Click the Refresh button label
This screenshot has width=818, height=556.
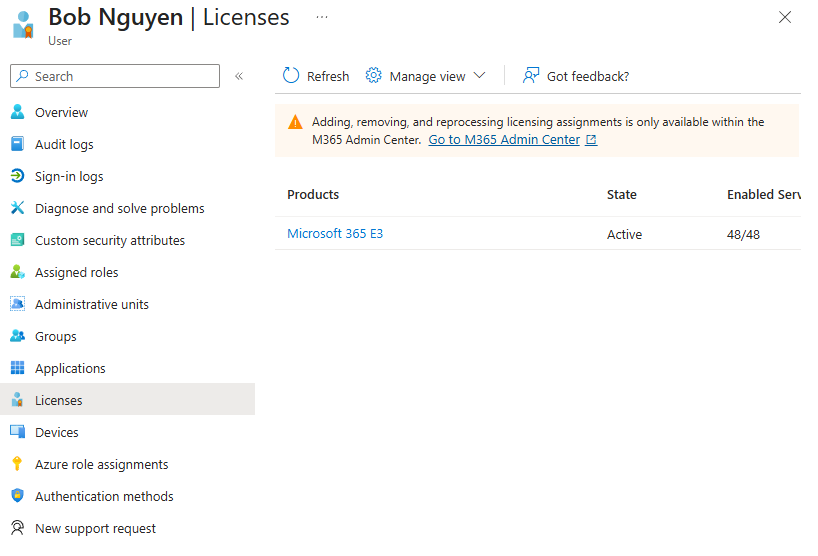pos(328,76)
